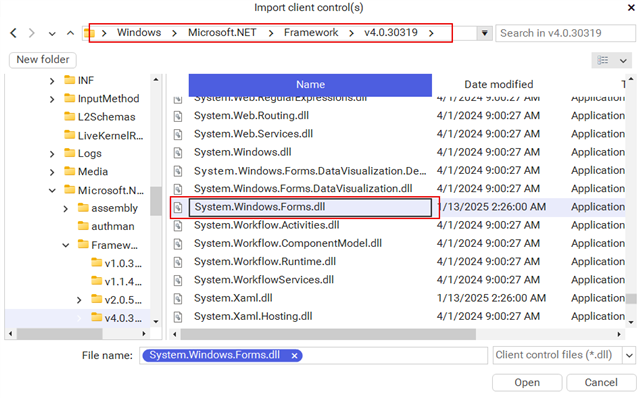The image size is (640, 398).
Task: Expand the Logs folder node
Action: pos(52,154)
